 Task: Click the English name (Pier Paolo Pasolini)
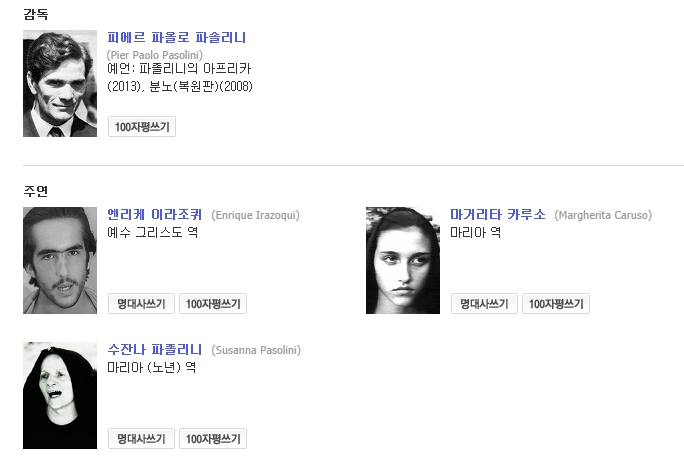155,54
